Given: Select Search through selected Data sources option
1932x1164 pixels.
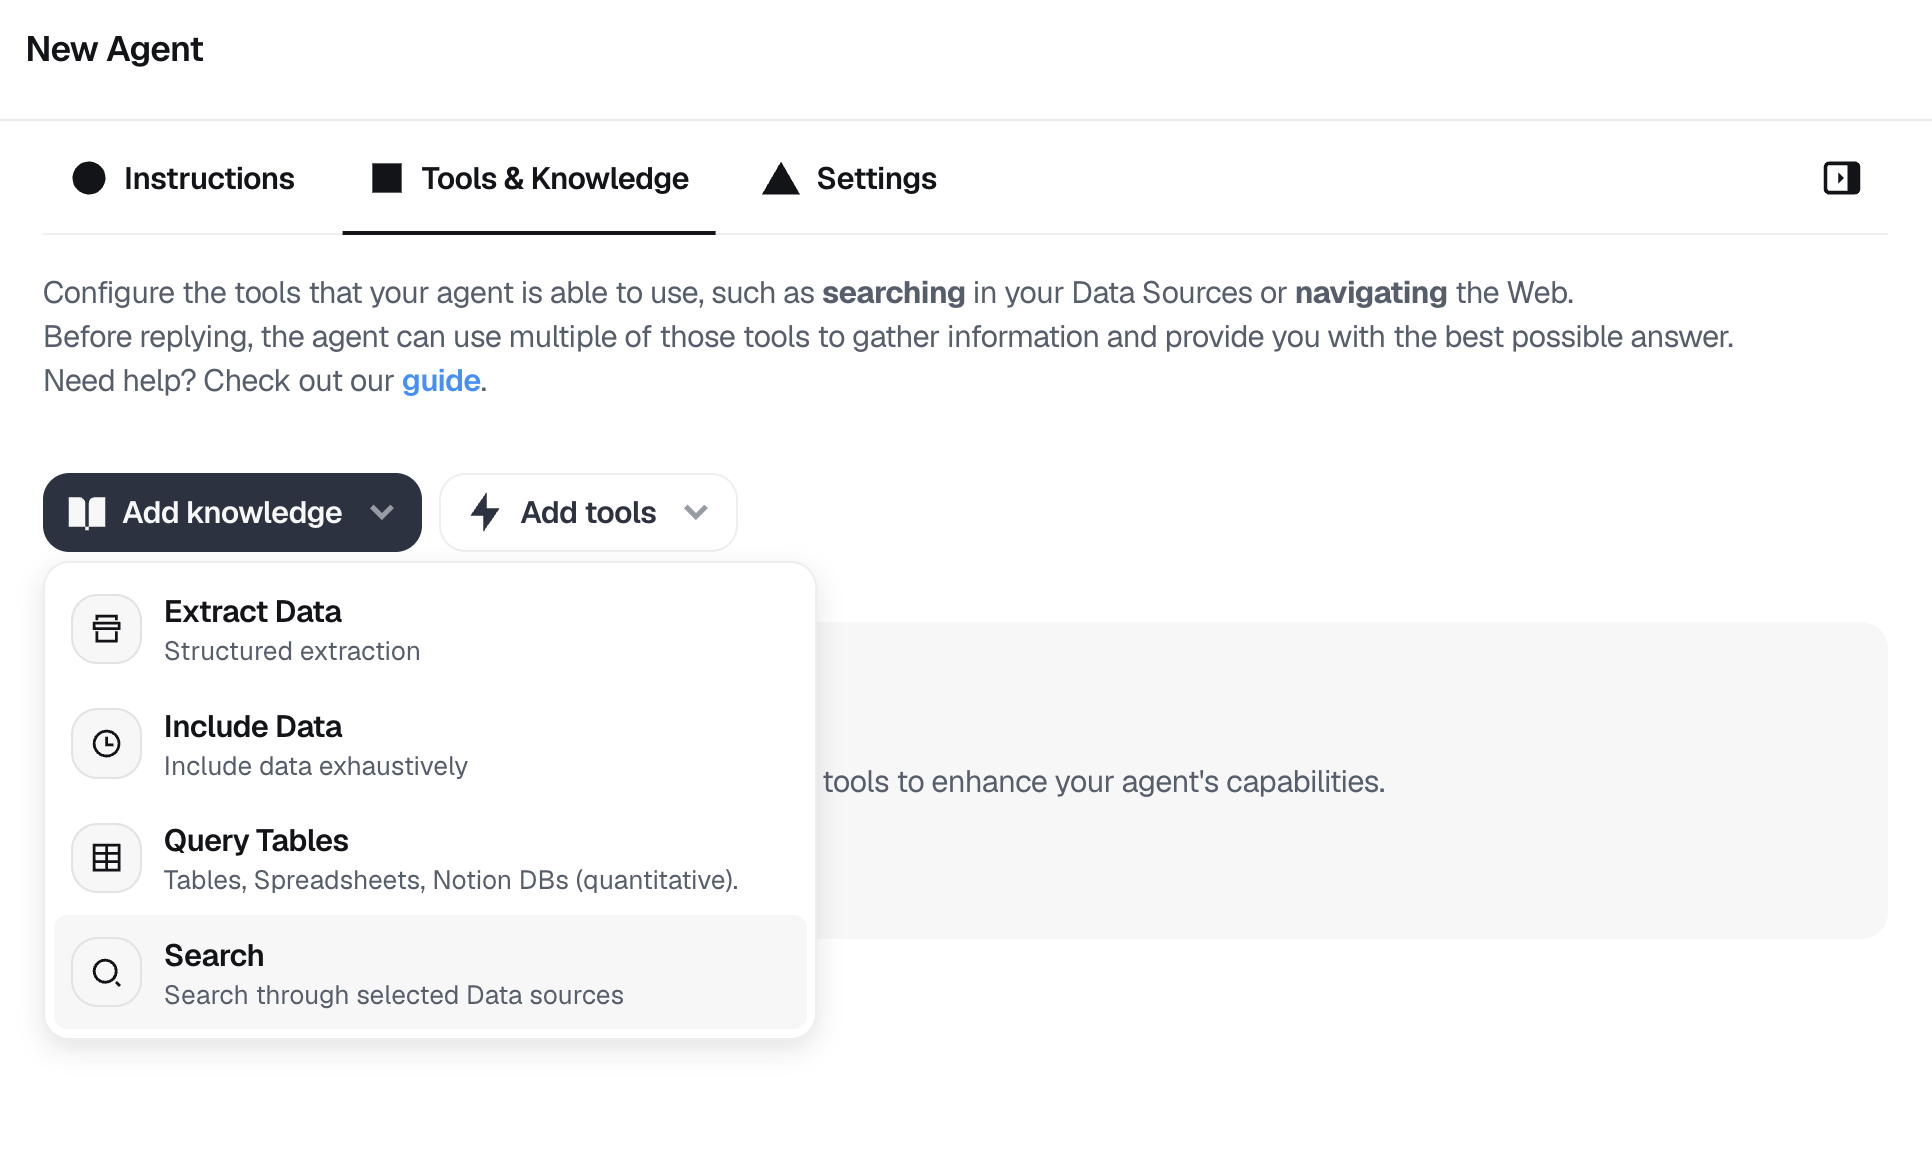Looking at the screenshot, I should tap(430, 972).
